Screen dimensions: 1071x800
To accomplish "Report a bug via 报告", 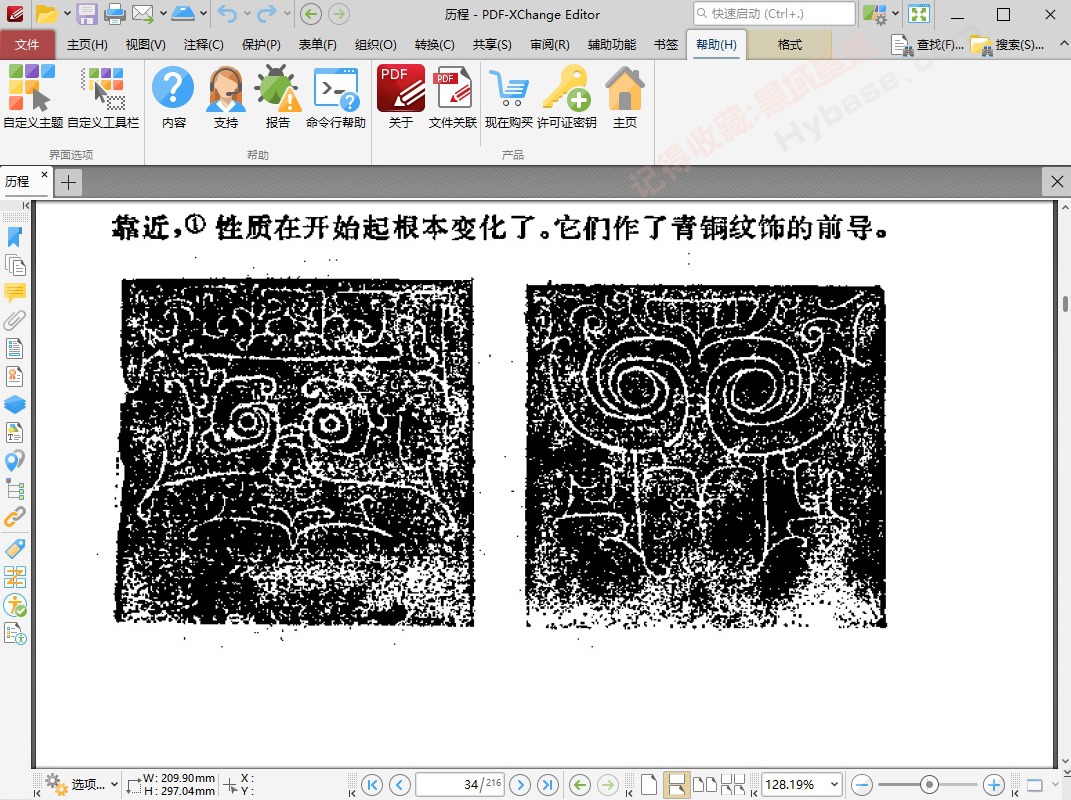I will [x=277, y=97].
